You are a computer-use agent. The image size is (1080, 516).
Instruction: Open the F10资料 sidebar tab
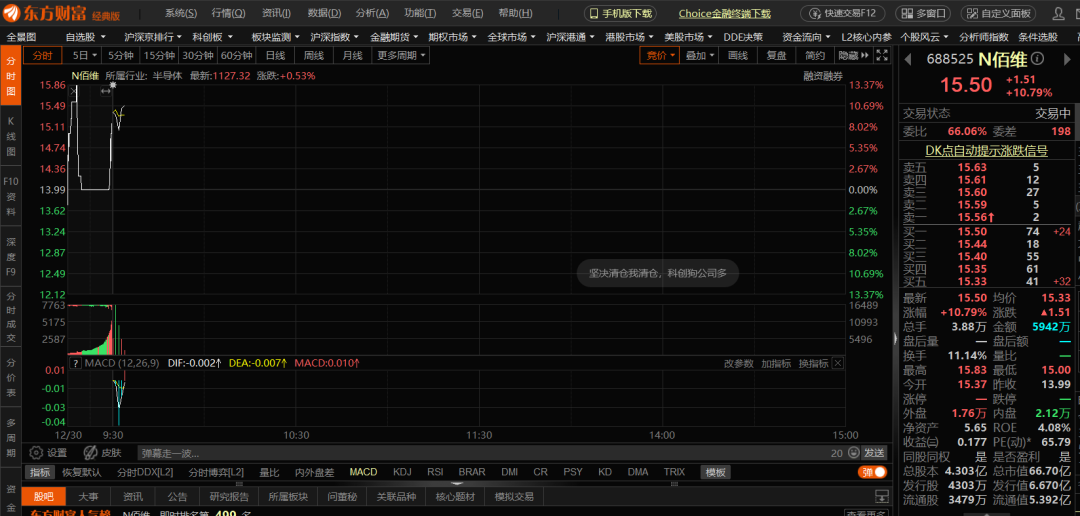(x=10, y=196)
